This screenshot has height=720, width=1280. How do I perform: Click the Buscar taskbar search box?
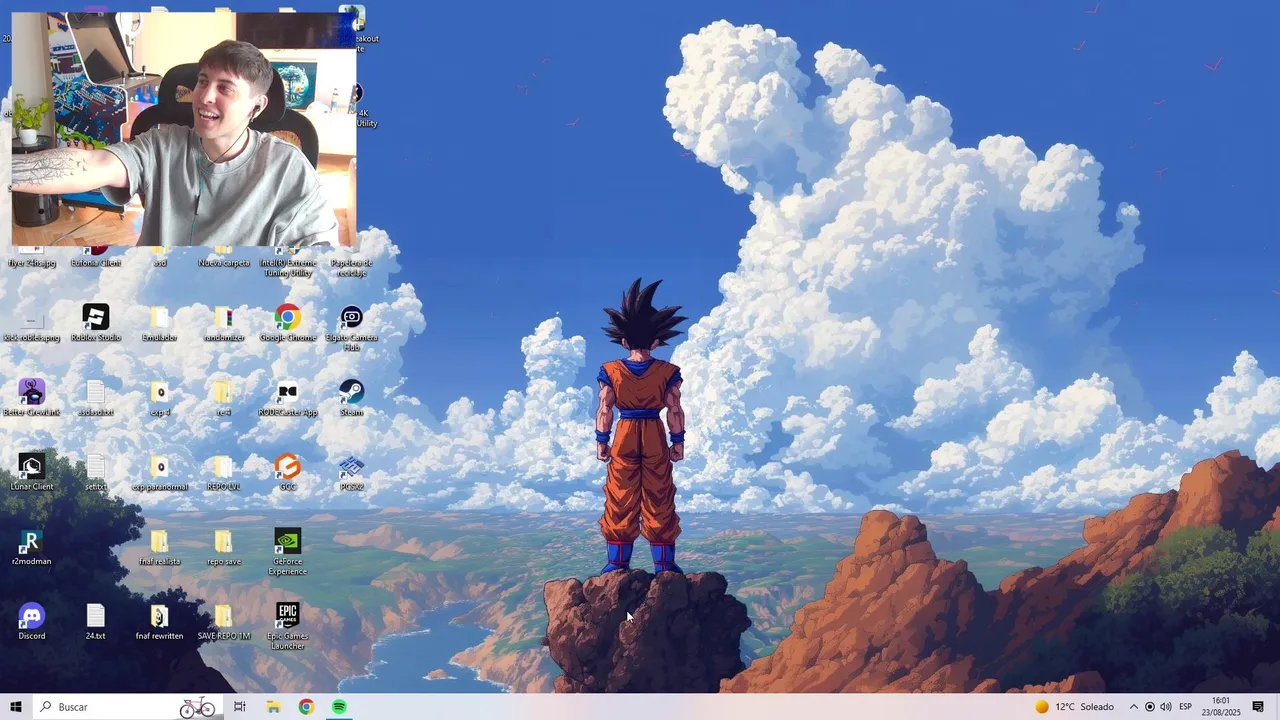click(128, 707)
